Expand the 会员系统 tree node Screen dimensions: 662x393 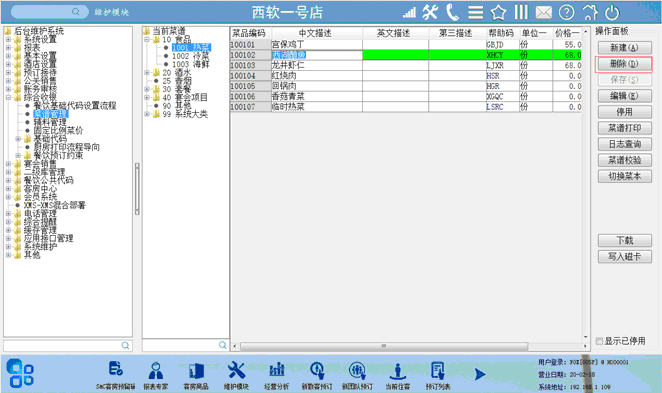[8, 197]
